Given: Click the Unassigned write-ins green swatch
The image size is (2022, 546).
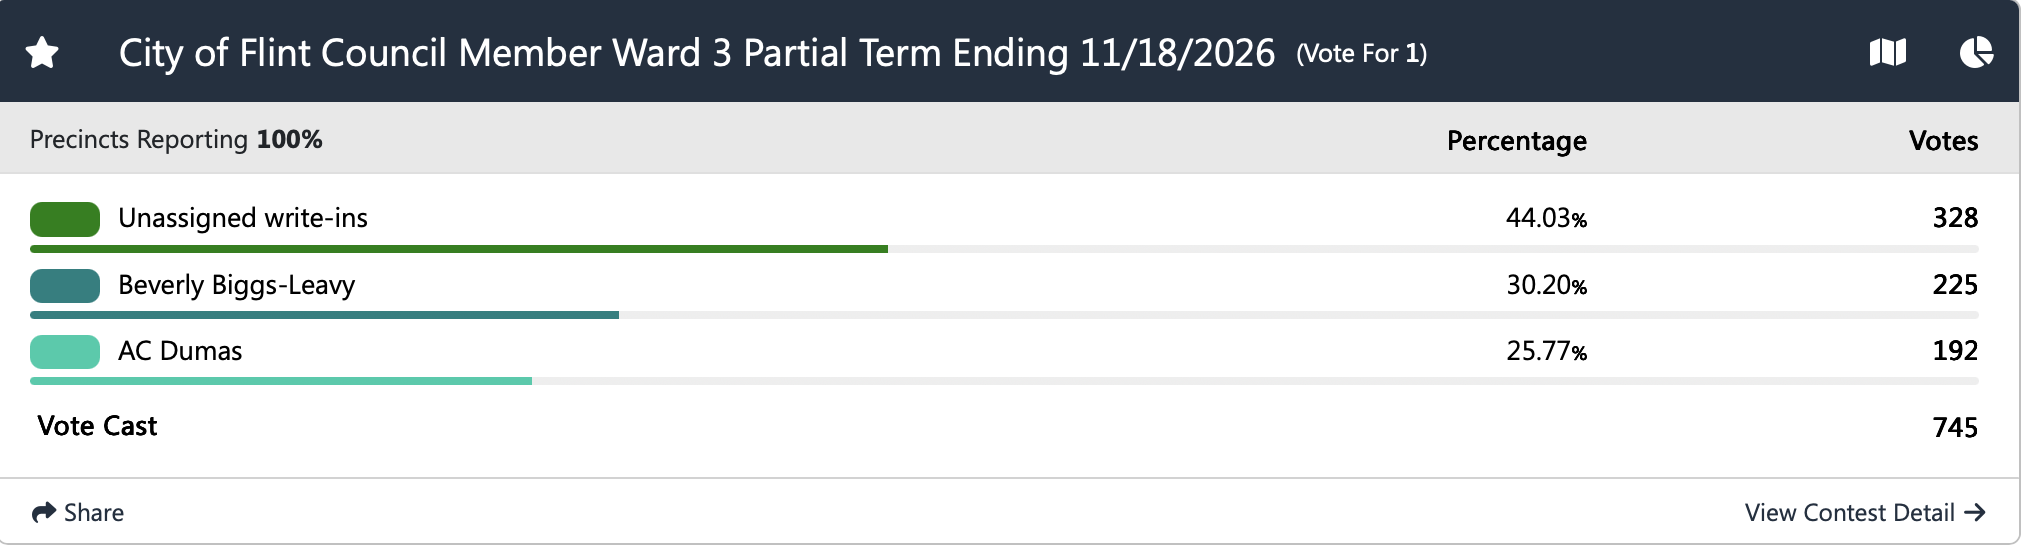Looking at the screenshot, I should 65,219.
